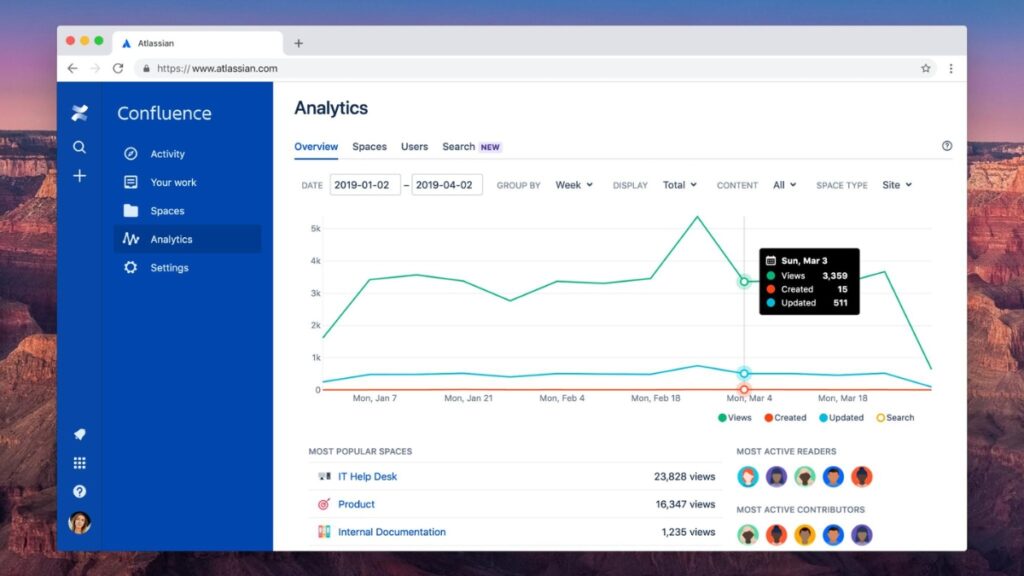
Task: Open the Group By Week dropdown
Action: 574,185
